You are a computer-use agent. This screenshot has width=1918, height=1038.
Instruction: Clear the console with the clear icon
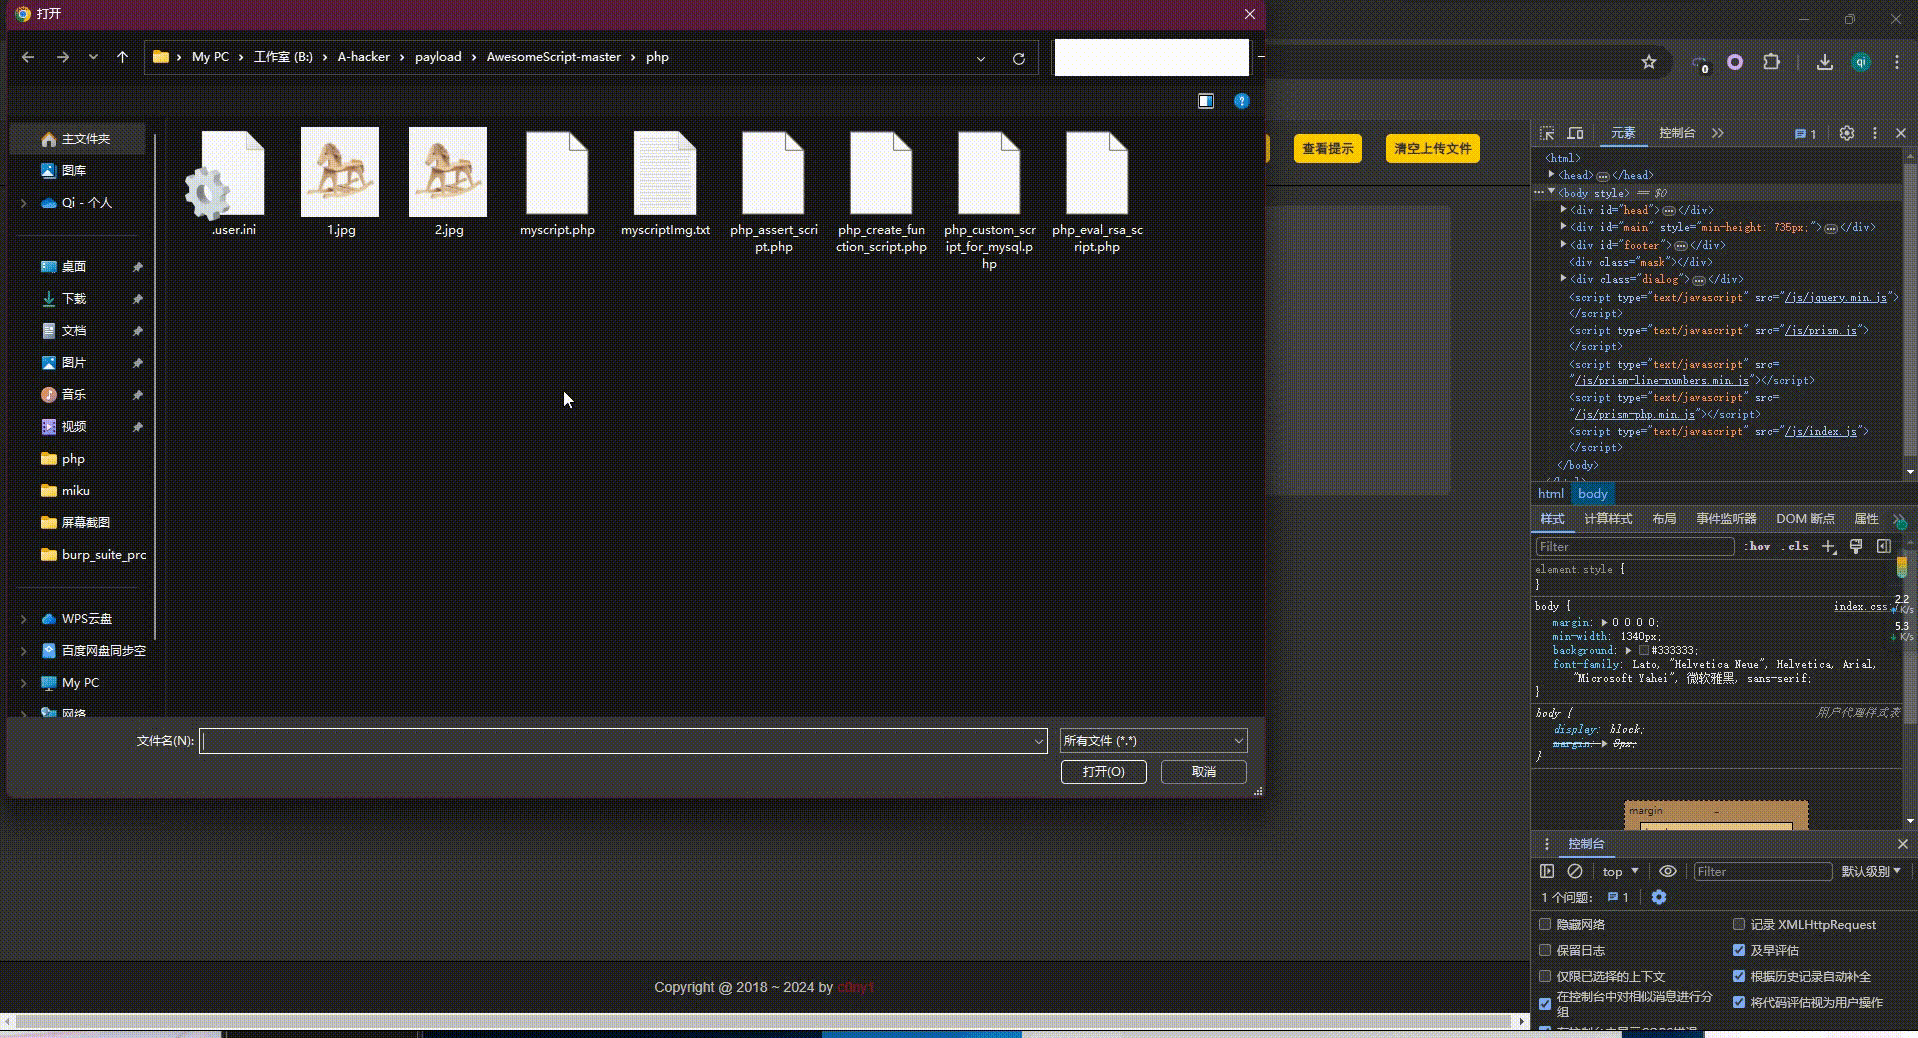tap(1575, 871)
